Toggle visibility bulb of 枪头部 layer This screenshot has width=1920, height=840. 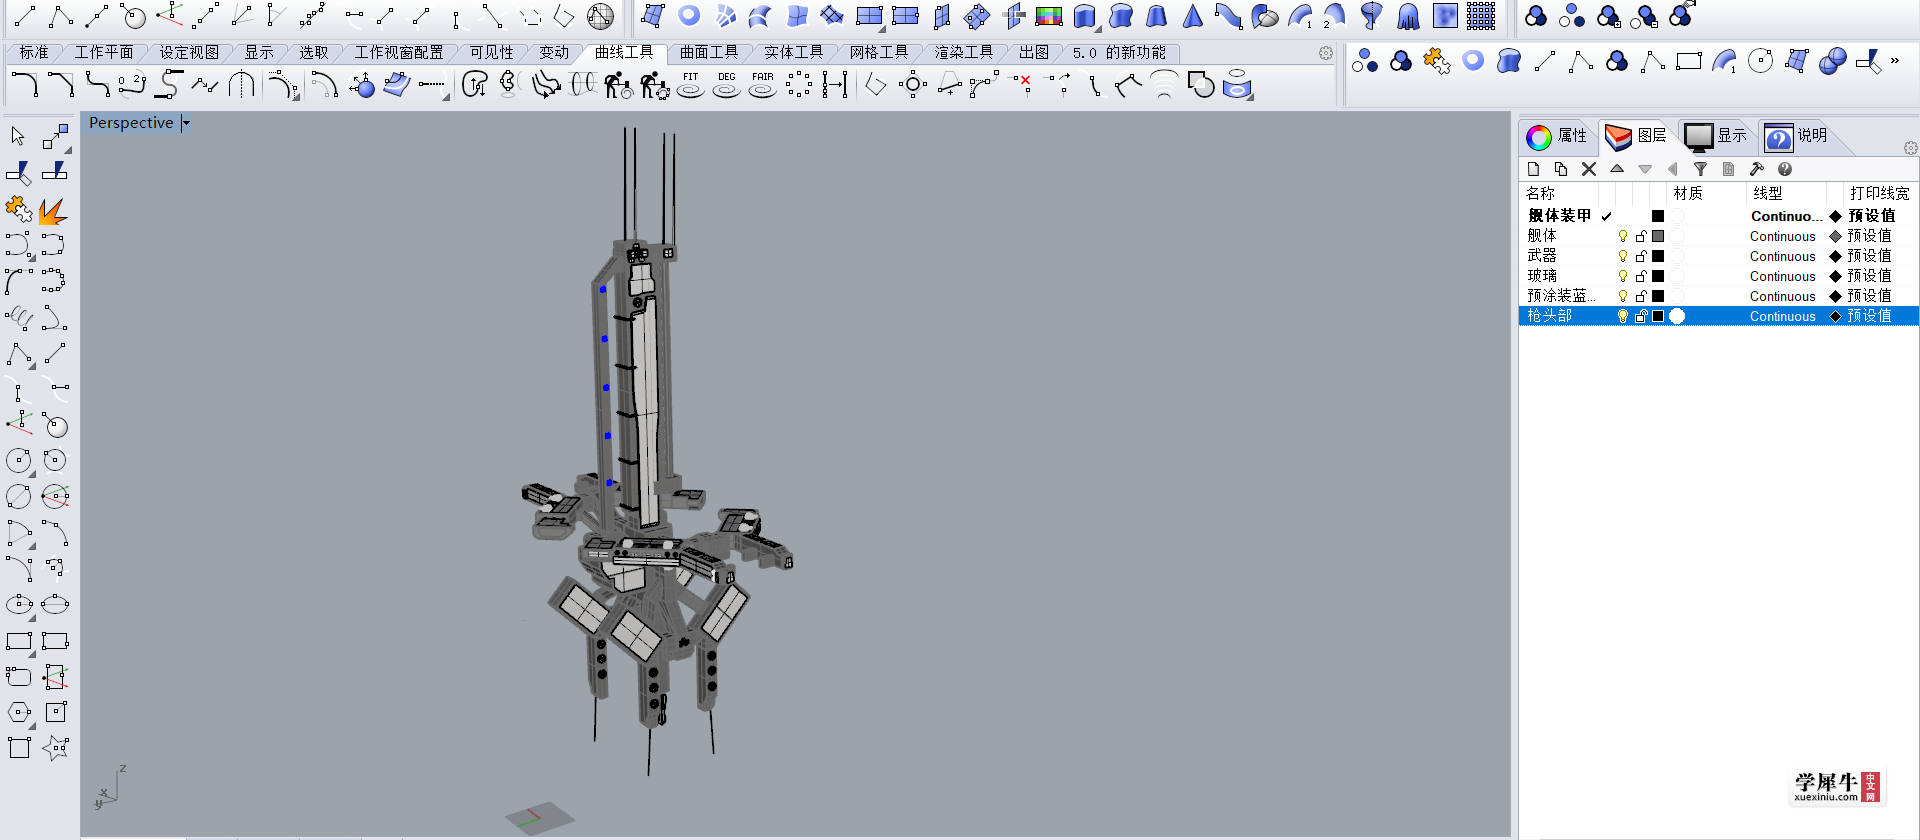coord(1623,316)
